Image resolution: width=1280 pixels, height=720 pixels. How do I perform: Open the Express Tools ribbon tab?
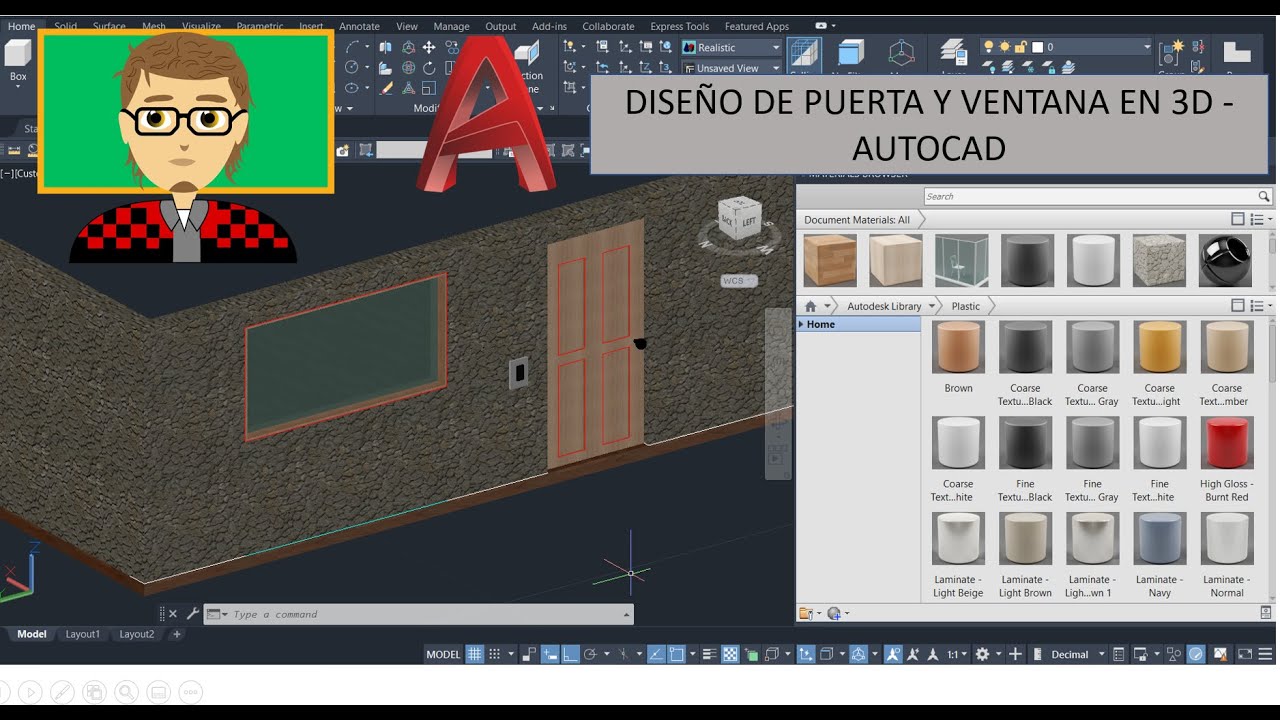coord(679,27)
